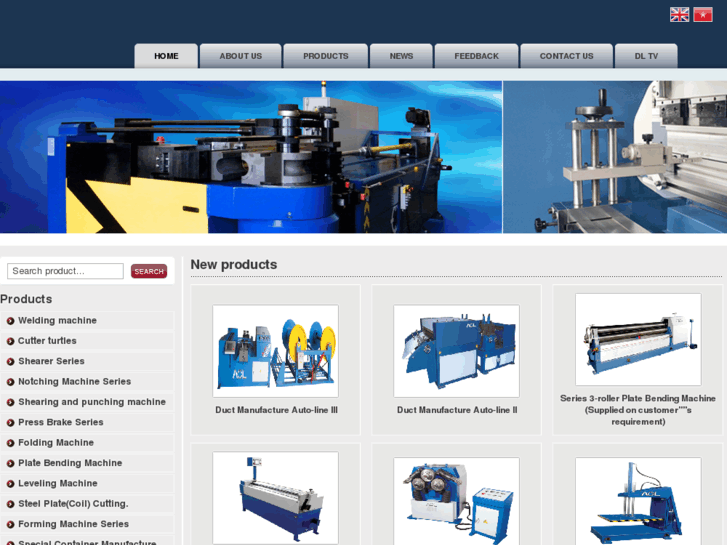Screen dimensions: 727x545
Task: Click bullet icon beside Press Brake Series
Action: point(10,423)
